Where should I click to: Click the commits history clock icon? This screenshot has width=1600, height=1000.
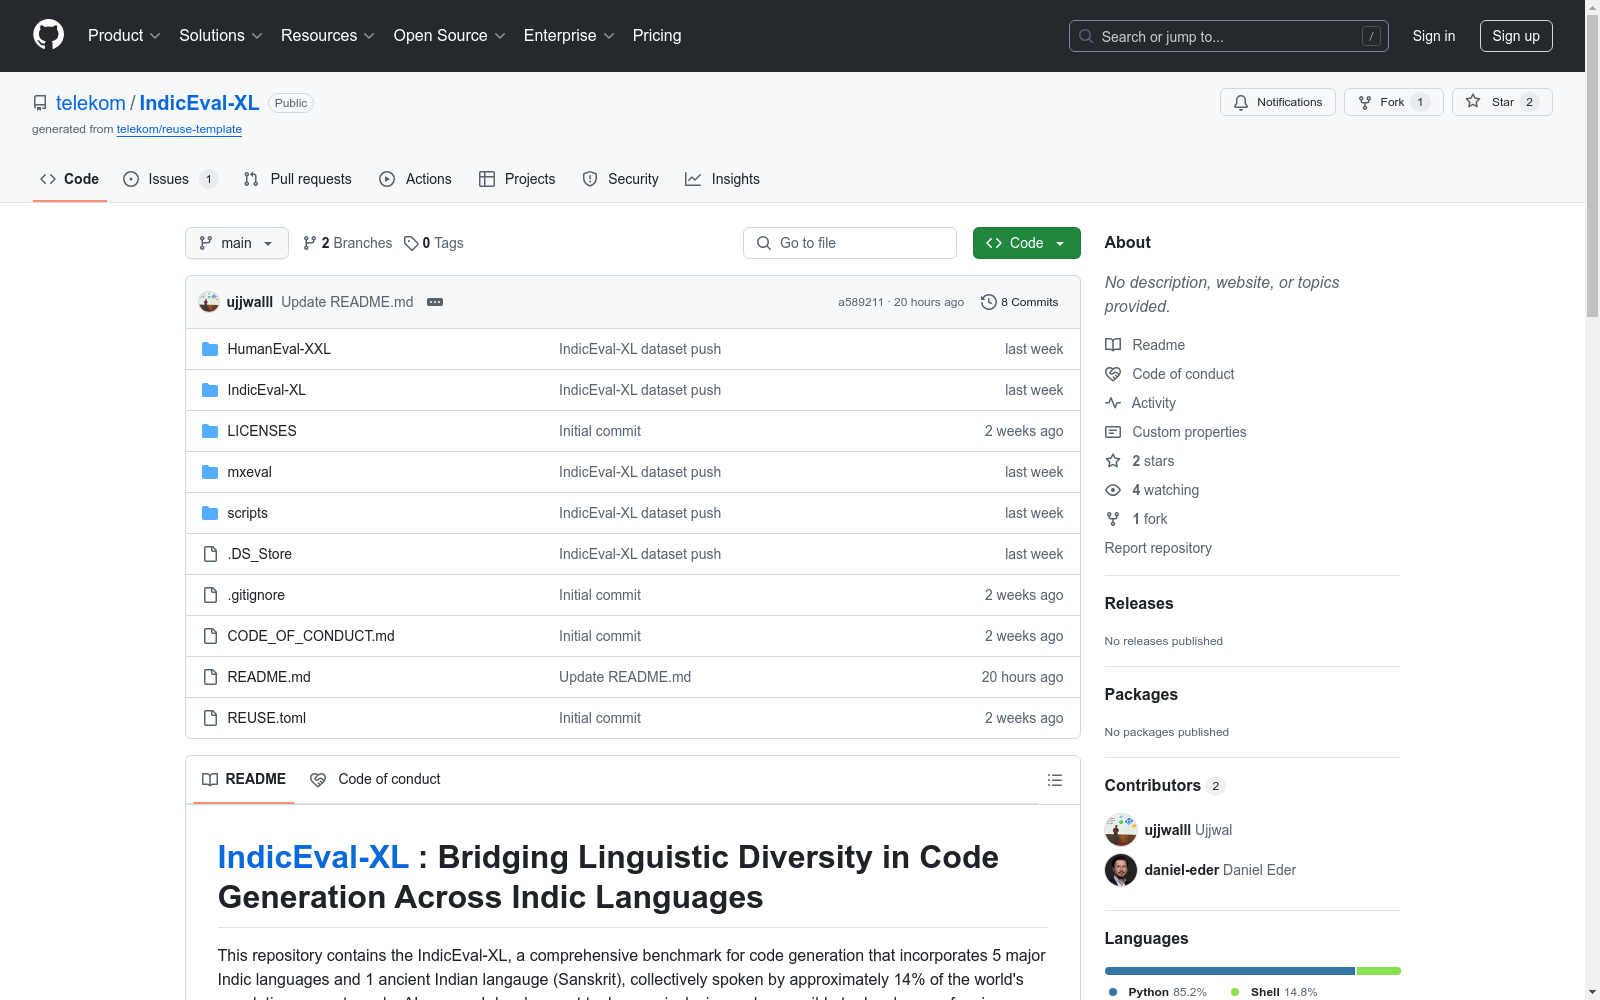pyautogui.click(x=989, y=302)
